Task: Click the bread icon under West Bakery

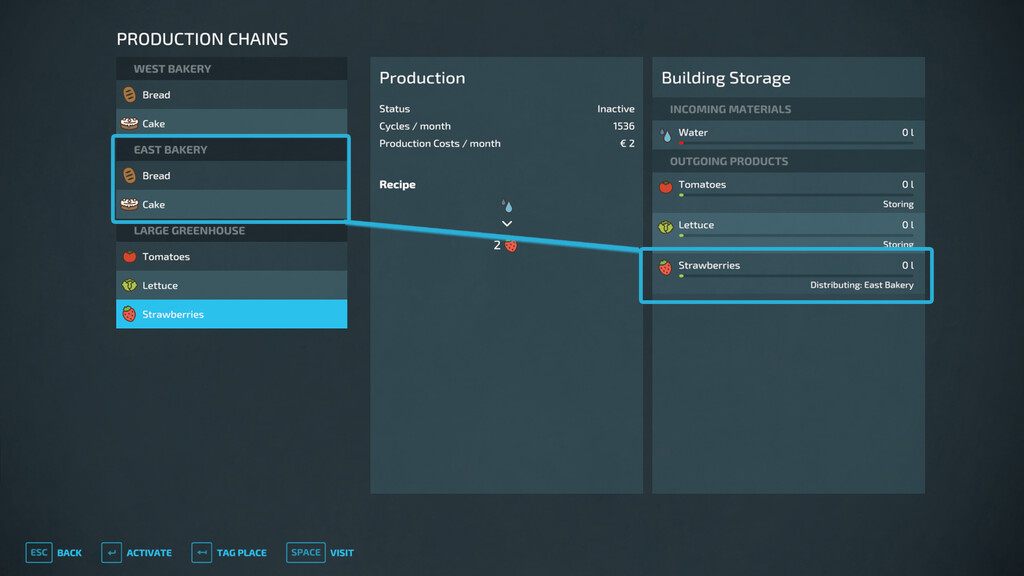Action: [x=129, y=95]
